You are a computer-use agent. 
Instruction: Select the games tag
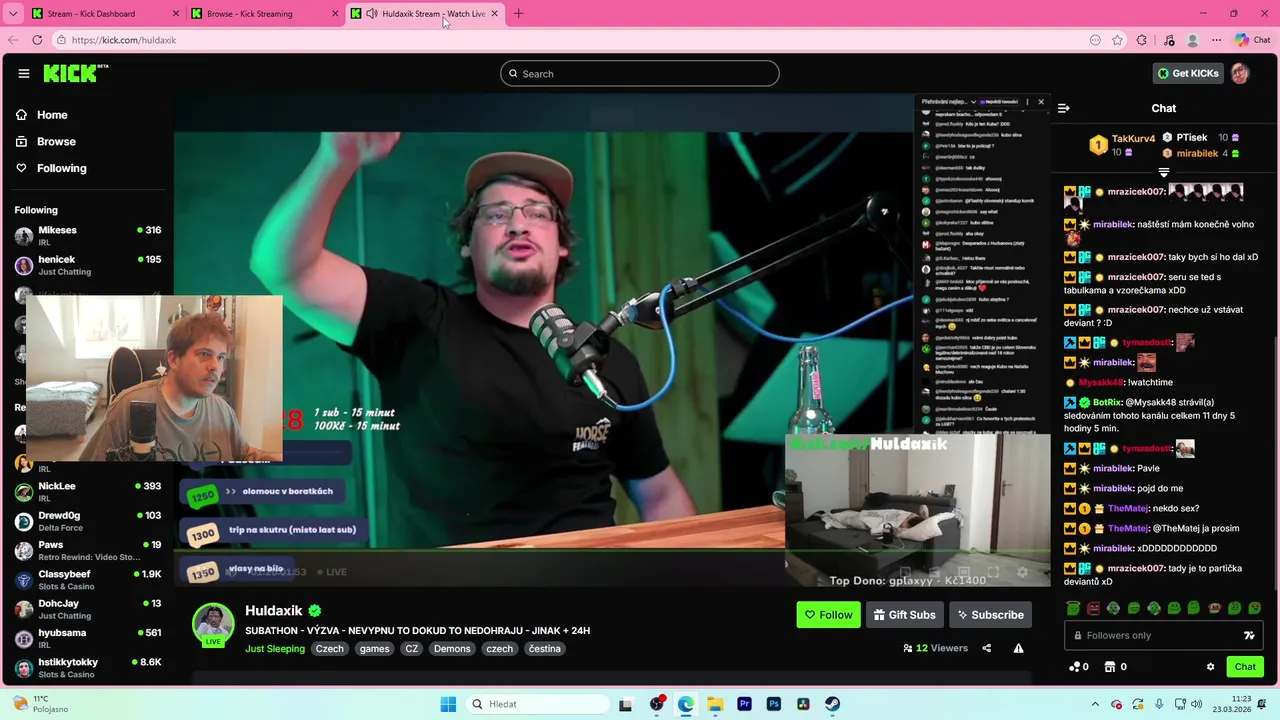coord(375,649)
